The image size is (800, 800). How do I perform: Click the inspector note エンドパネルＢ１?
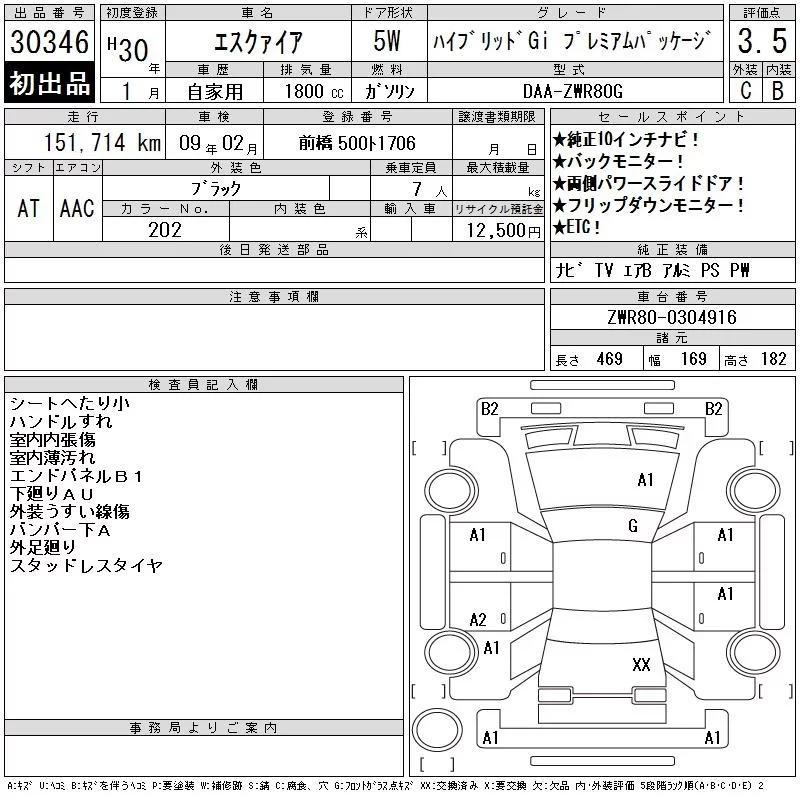[x=76, y=476]
